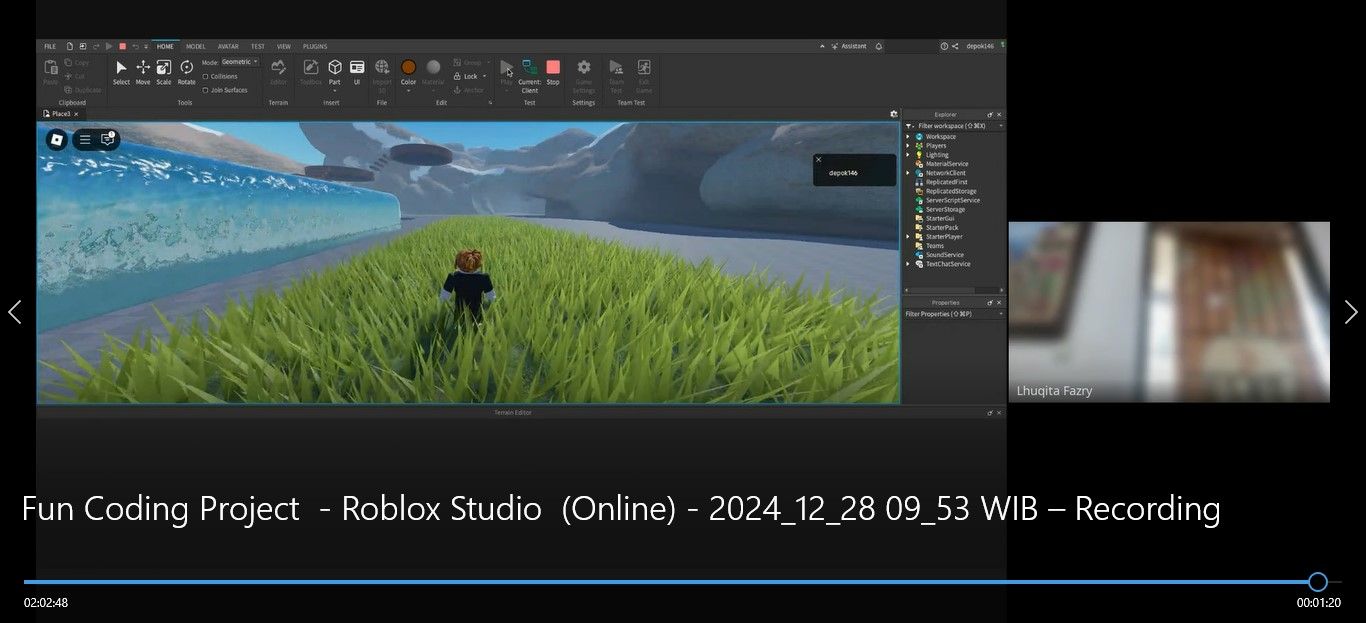This screenshot has width=1366, height=623.
Task: Expand the TextChatService tree node
Action: coord(909,264)
